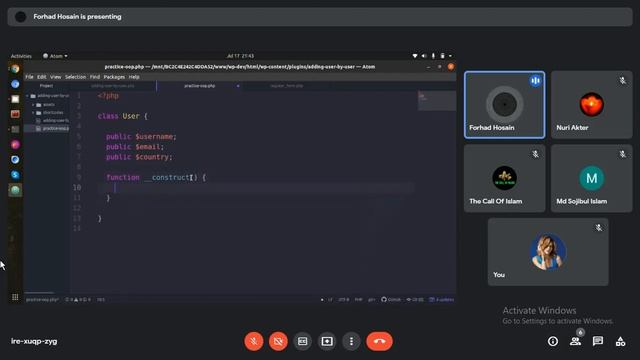The height and width of the screenshot is (360, 640).
Task: Click line number 10 in gutter
Action: tap(77, 188)
